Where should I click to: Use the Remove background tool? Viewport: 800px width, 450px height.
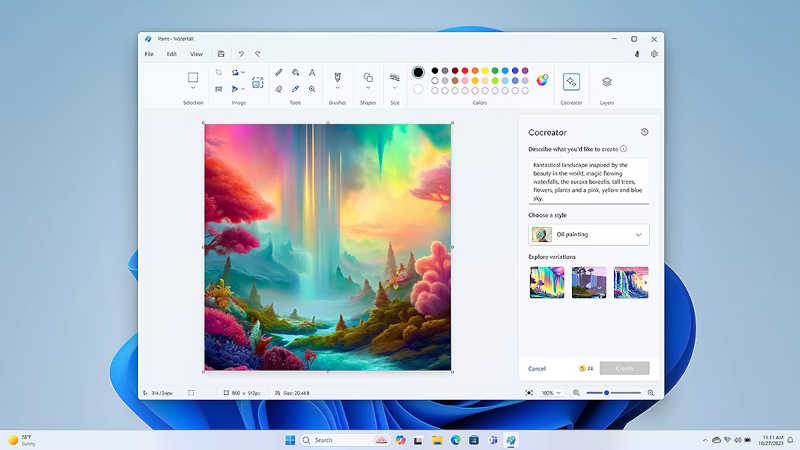click(258, 82)
